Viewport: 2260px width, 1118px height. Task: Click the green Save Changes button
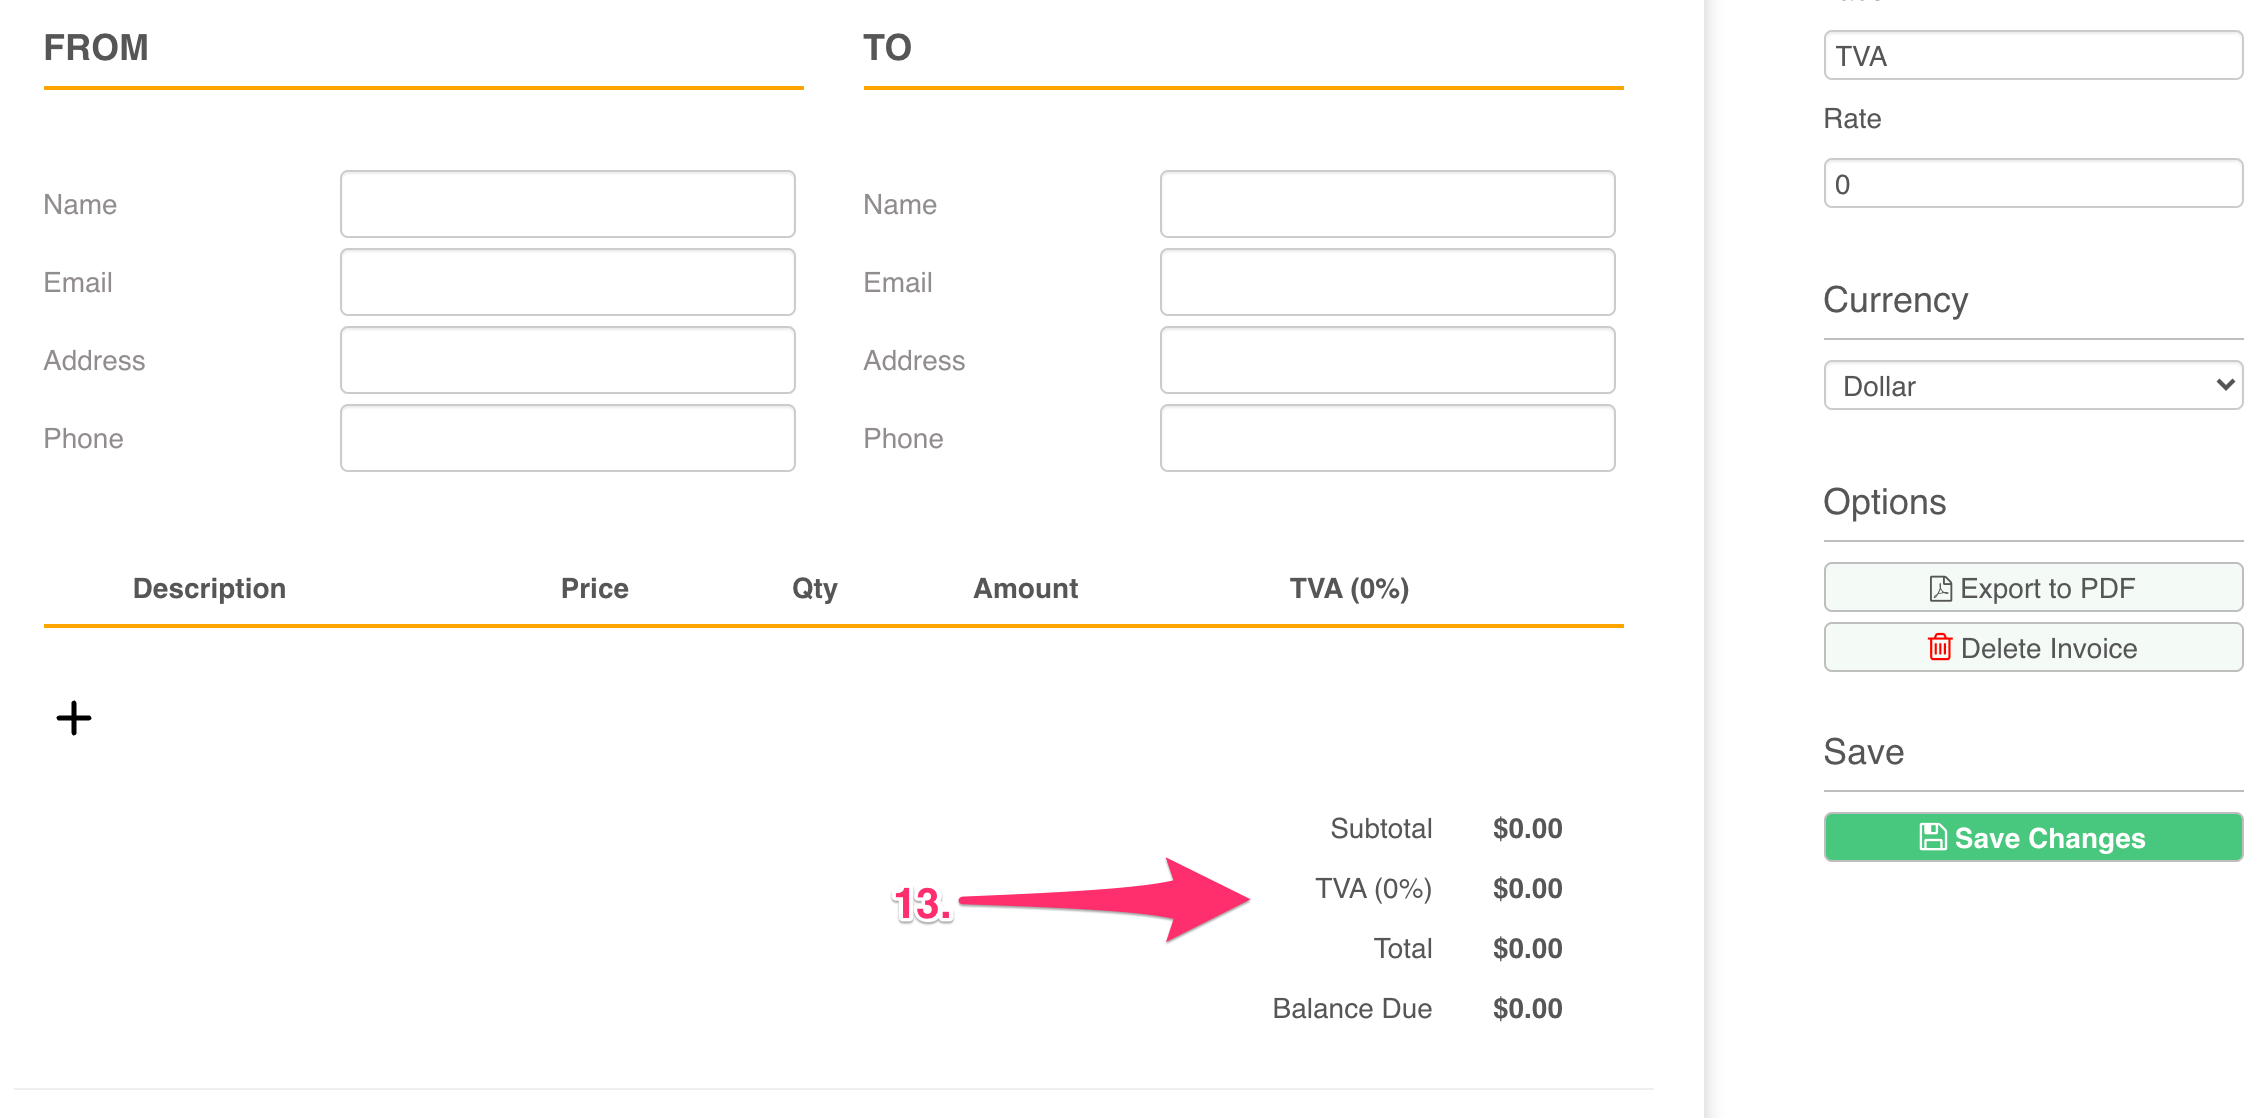[2033, 838]
